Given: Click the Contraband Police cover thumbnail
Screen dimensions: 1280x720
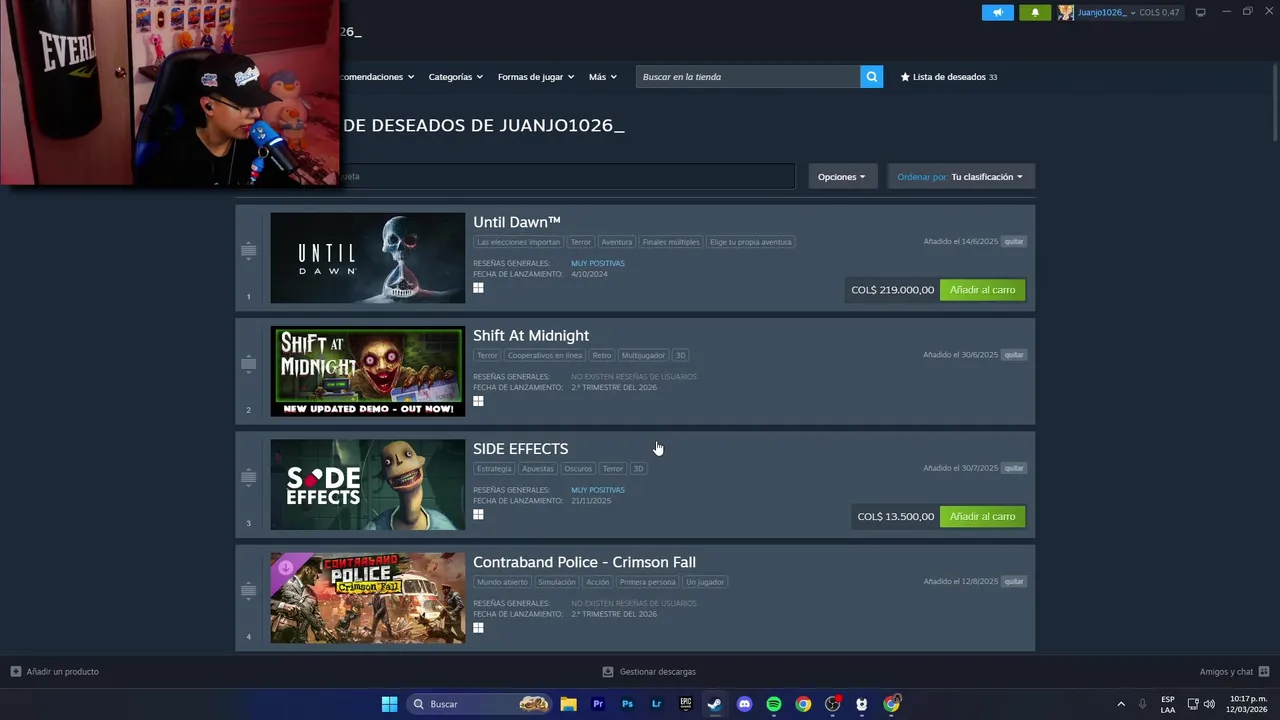Looking at the screenshot, I should click(x=368, y=598).
